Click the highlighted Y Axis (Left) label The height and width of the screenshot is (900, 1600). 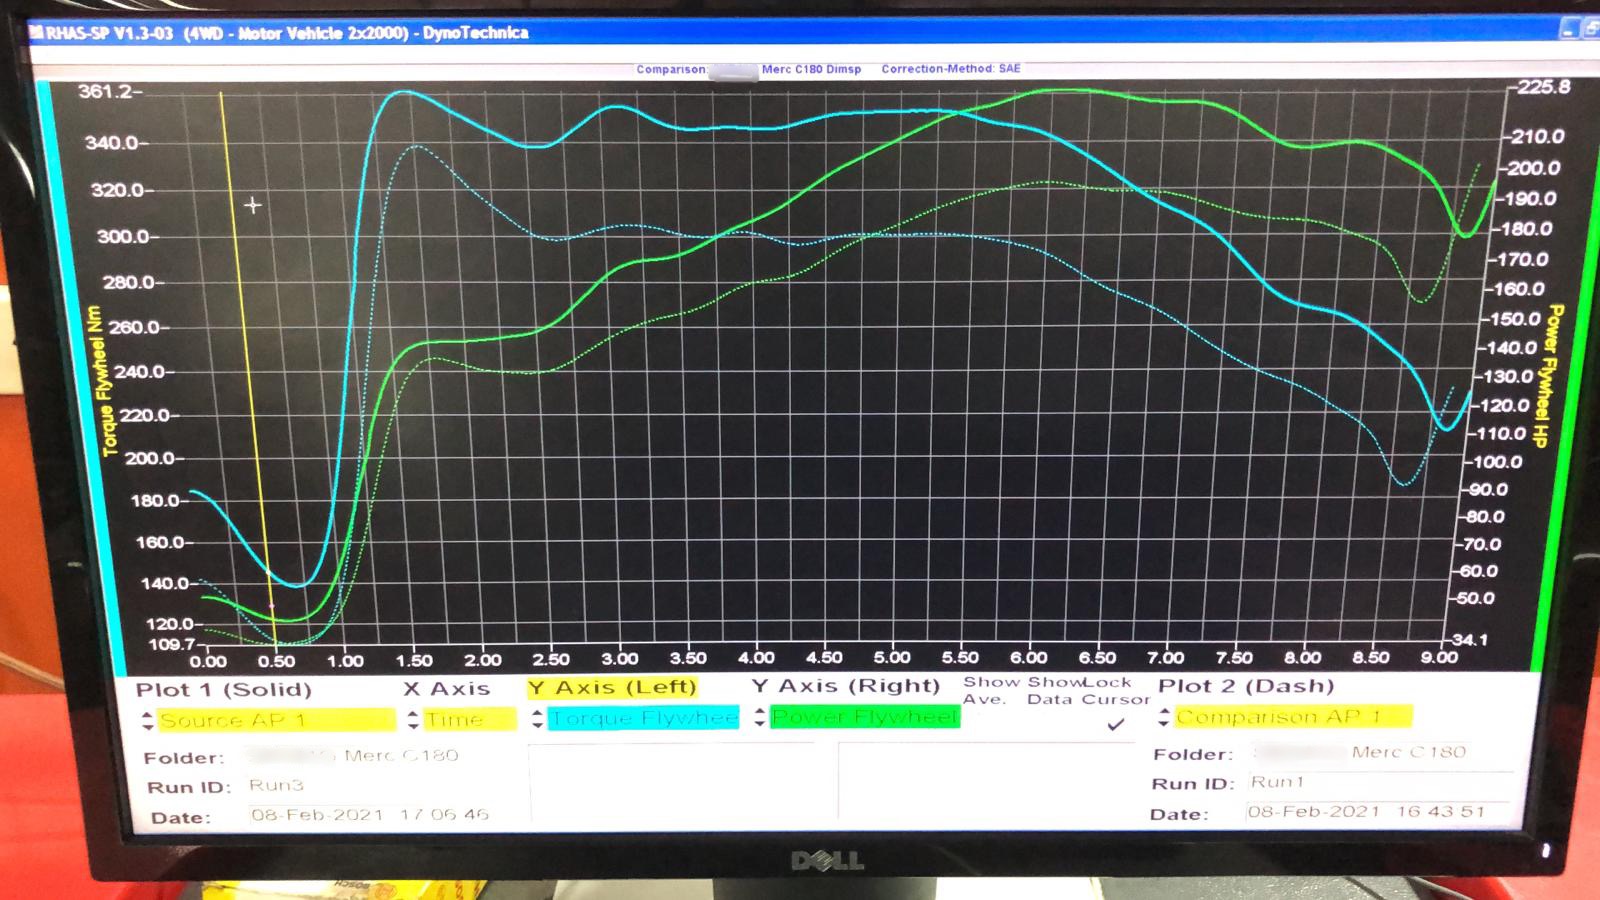point(612,687)
